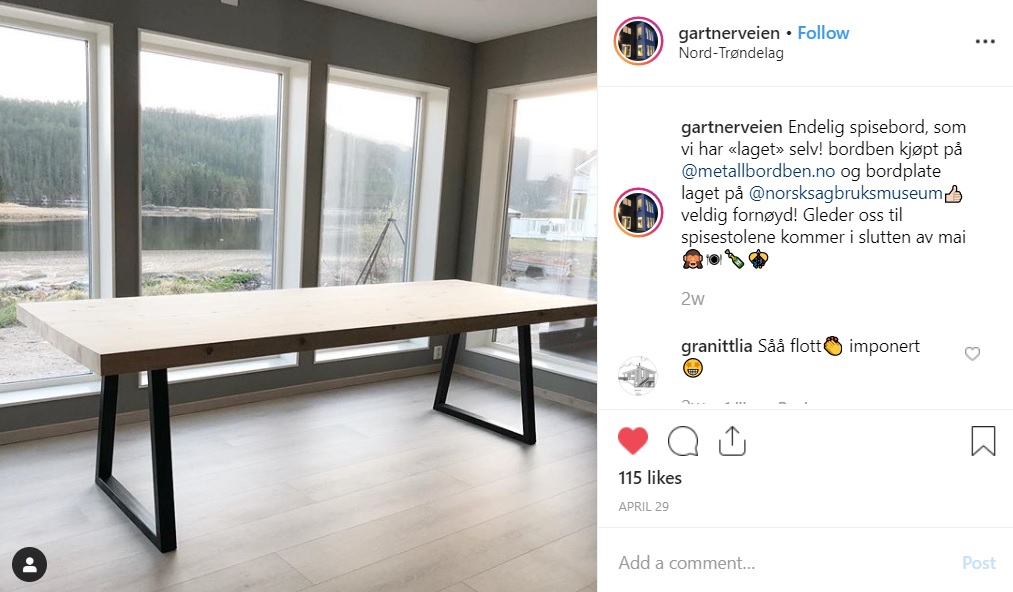The width and height of the screenshot is (1013, 592).
Task: Like granittlia's comment with the small heart
Action: pyautogui.click(x=972, y=354)
